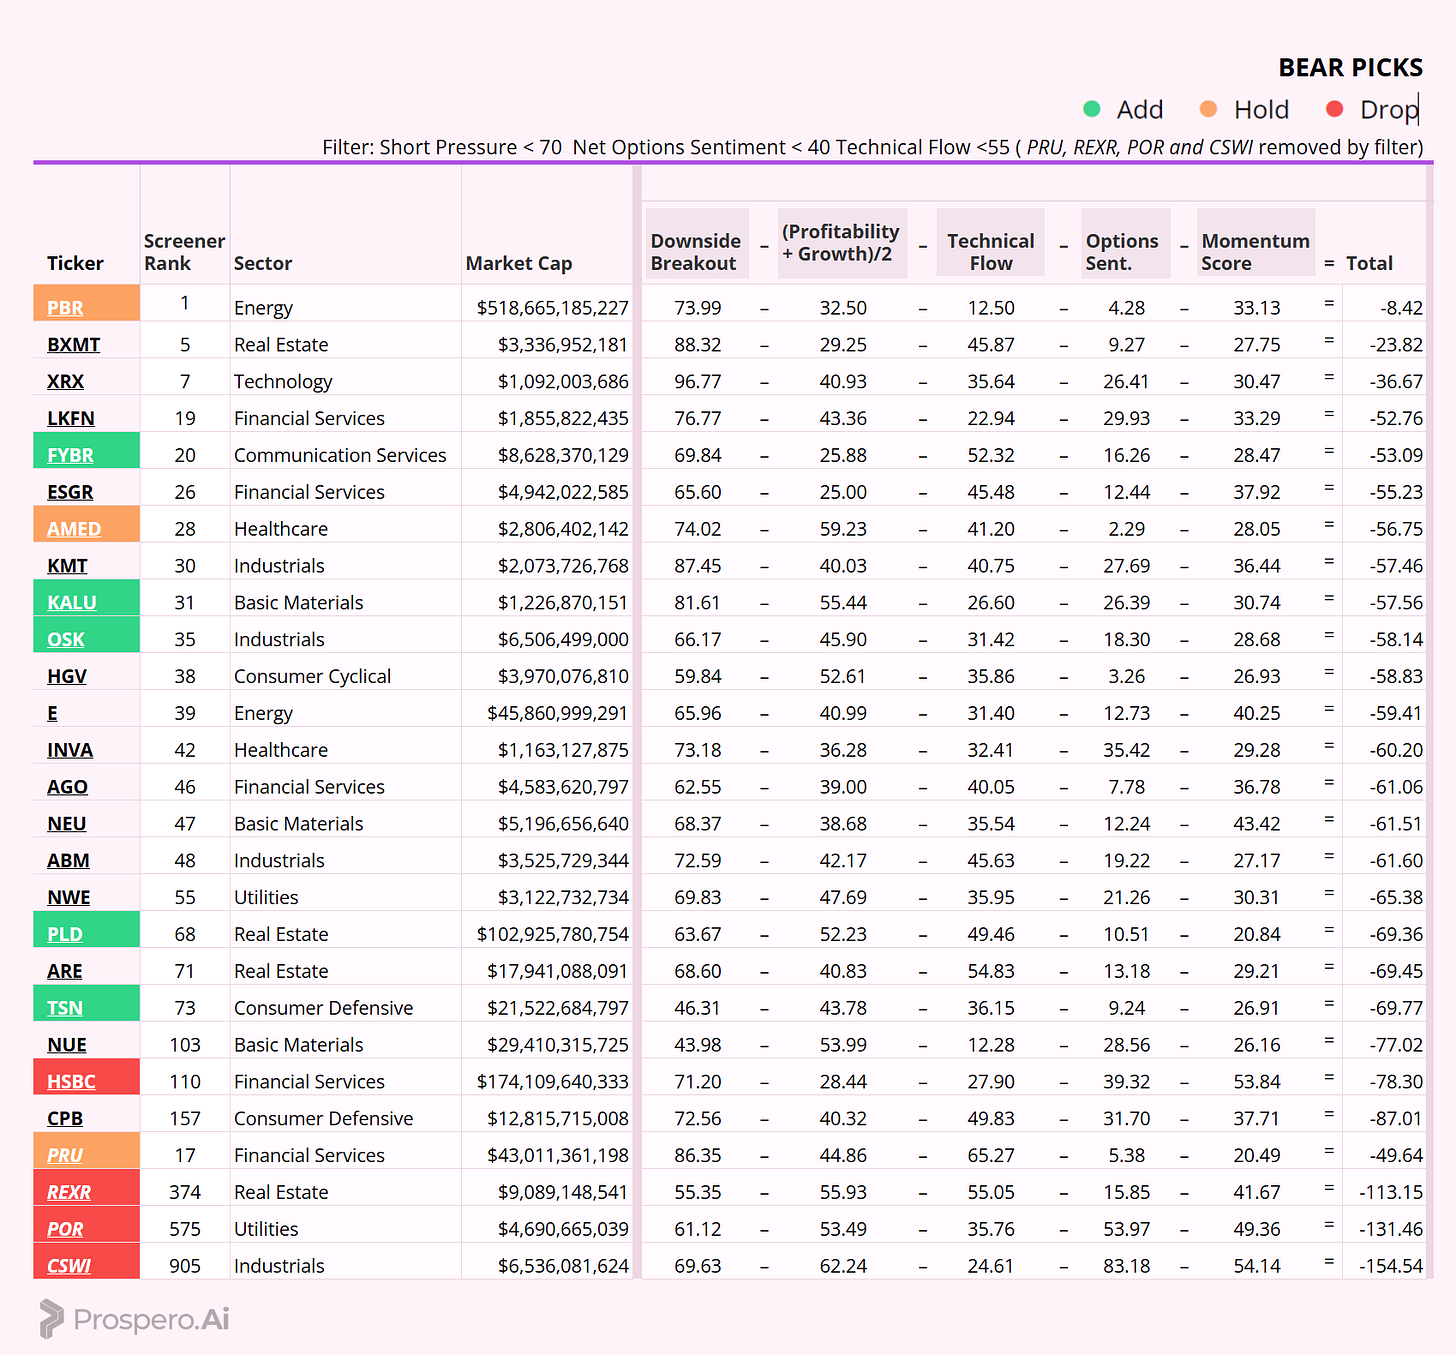Open the CSWI ticker link
The width and height of the screenshot is (1456, 1355).
click(69, 1267)
